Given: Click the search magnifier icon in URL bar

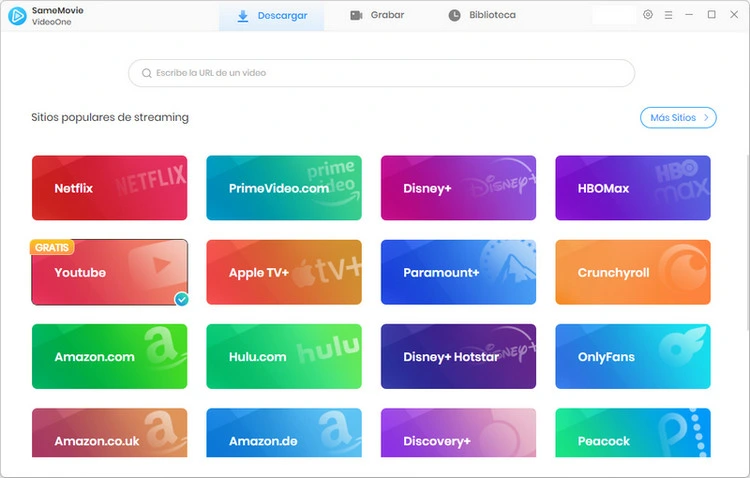Looking at the screenshot, I should pos(146,73).
